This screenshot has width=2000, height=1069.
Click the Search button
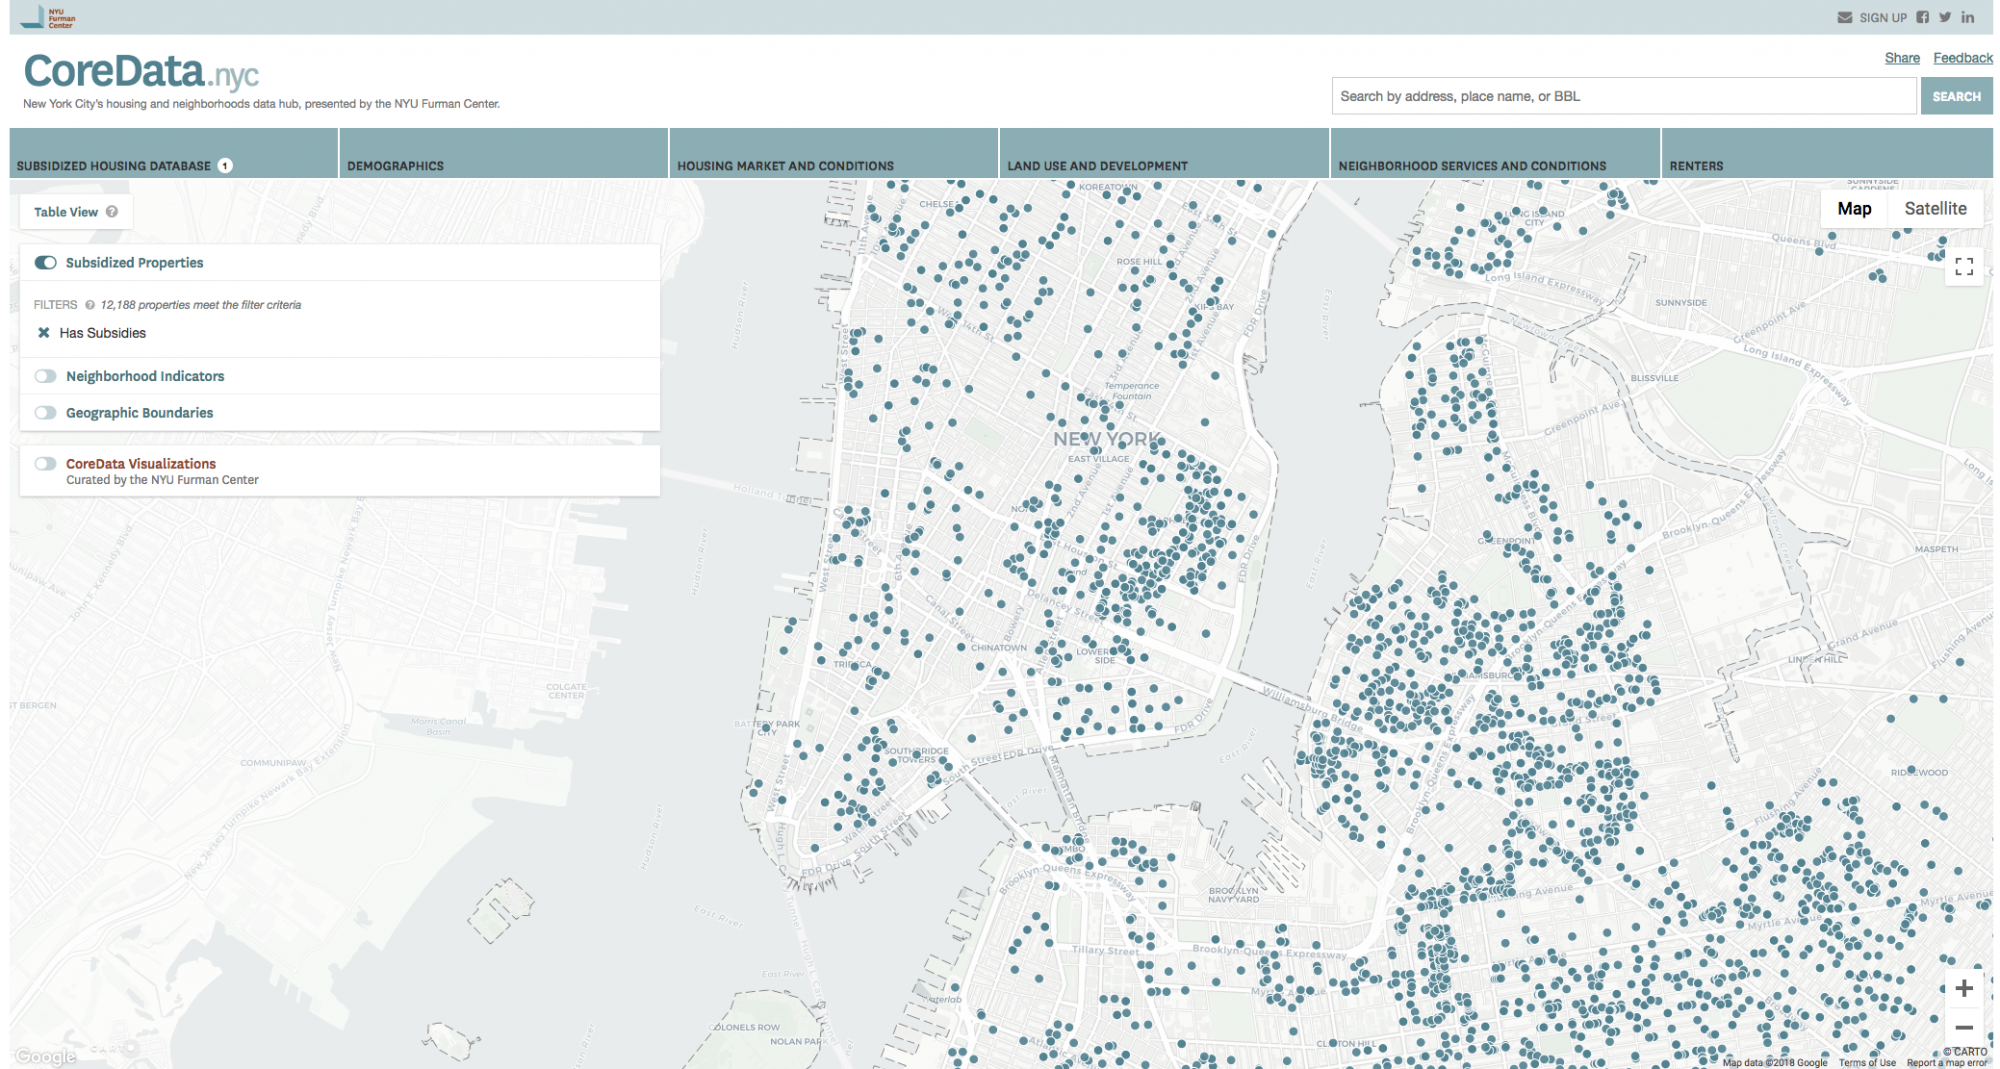coord(1956,96)
